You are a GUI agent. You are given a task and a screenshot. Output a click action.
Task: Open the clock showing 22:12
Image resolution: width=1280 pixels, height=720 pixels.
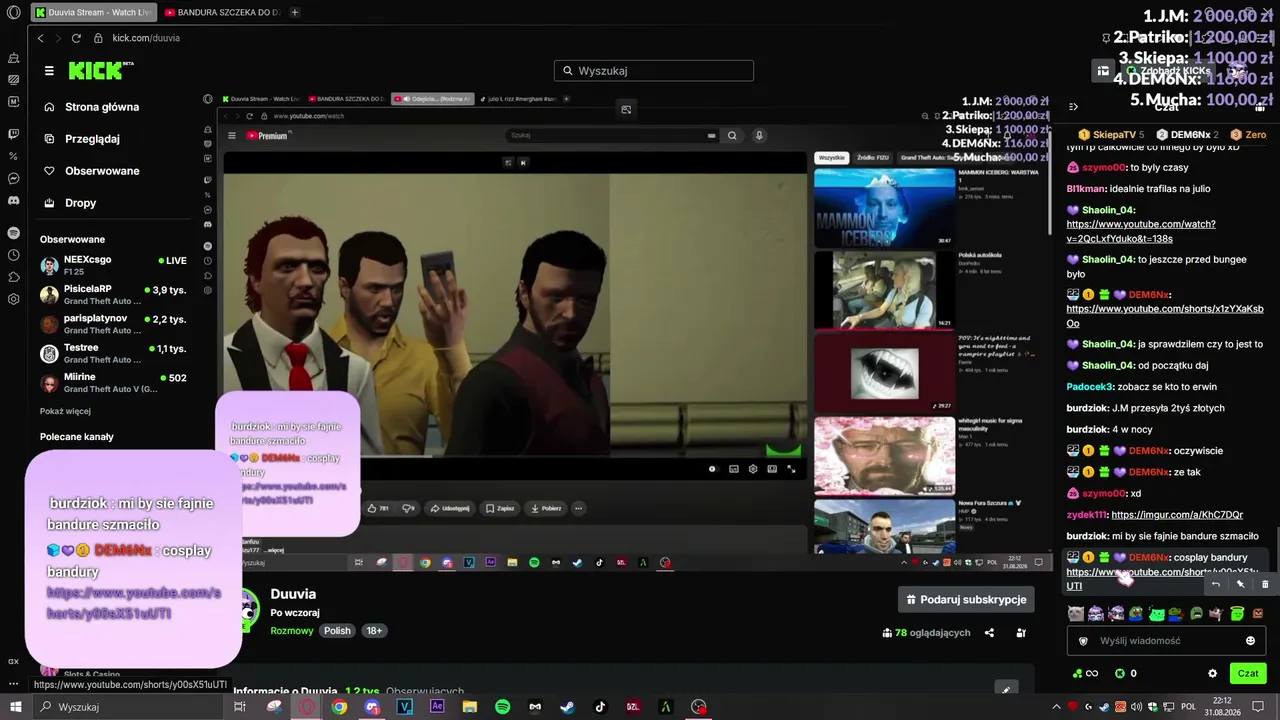point(1222,707)
